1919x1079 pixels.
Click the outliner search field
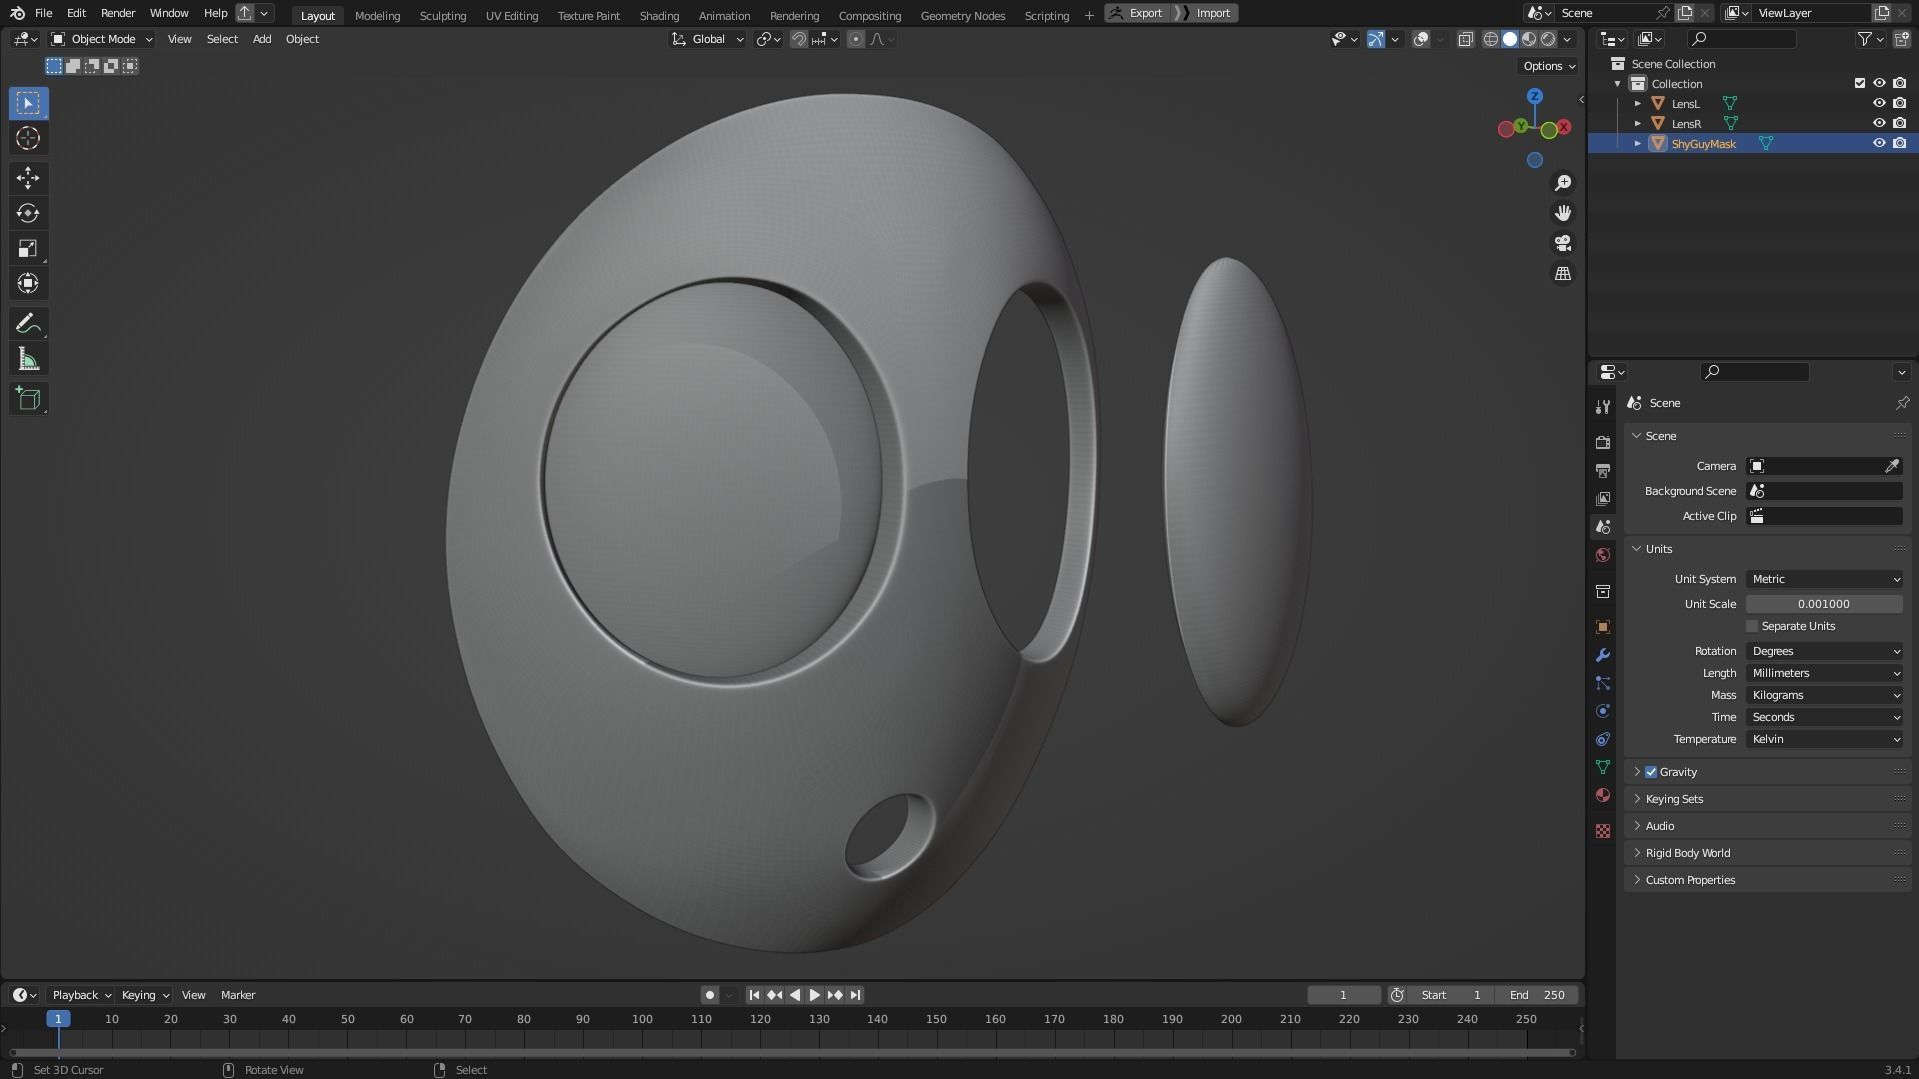pyautogui.click(x=1741, y=39)
